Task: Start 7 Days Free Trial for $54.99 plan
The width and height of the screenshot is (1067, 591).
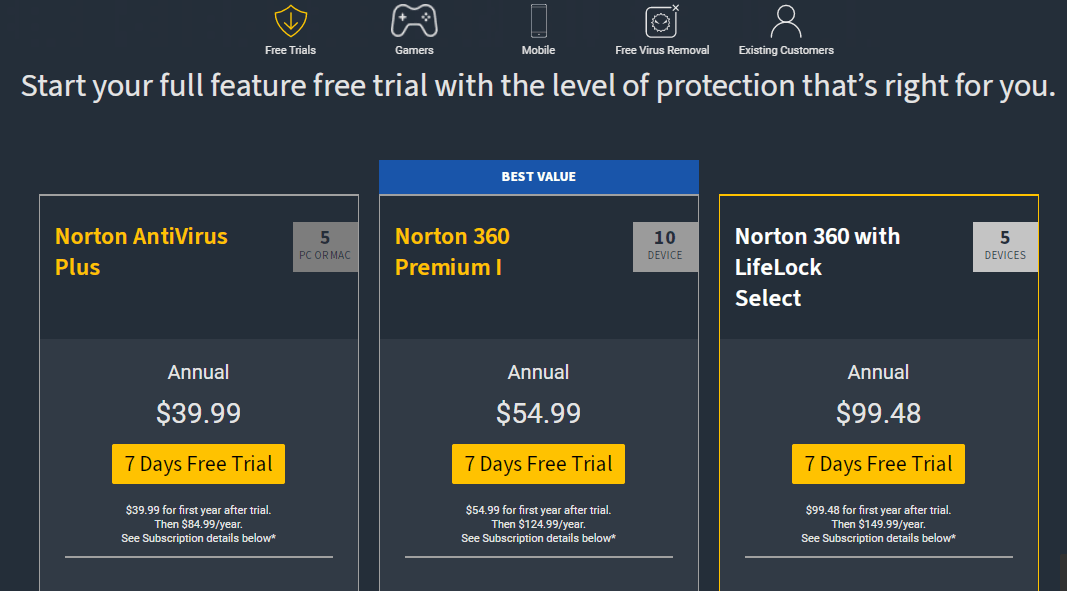Action: tap(538, 464)
